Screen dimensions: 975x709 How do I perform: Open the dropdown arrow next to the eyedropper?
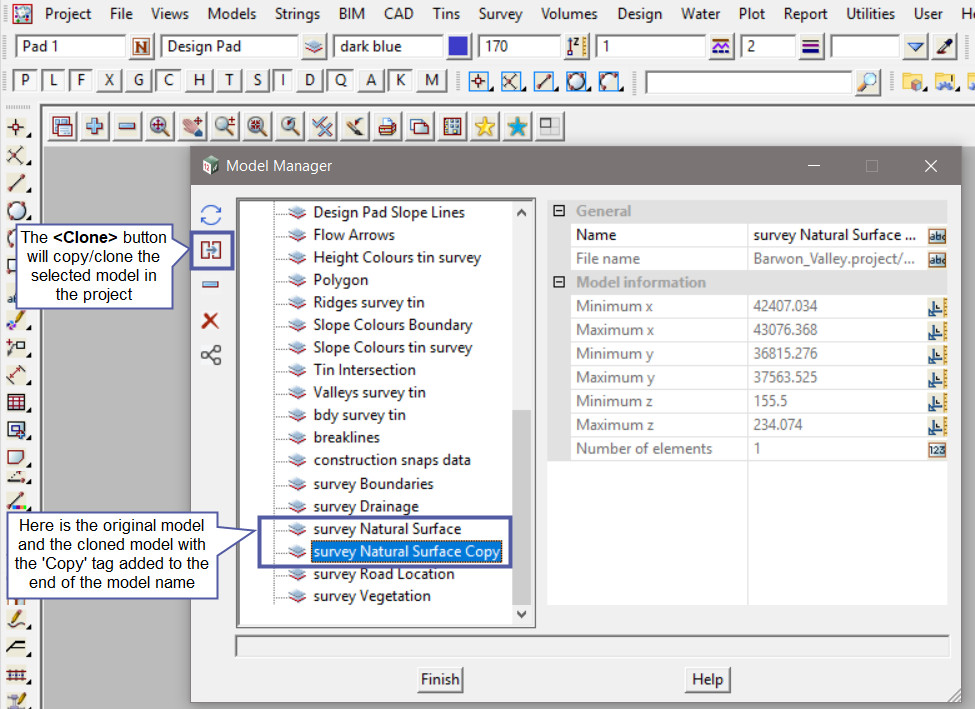915,47
